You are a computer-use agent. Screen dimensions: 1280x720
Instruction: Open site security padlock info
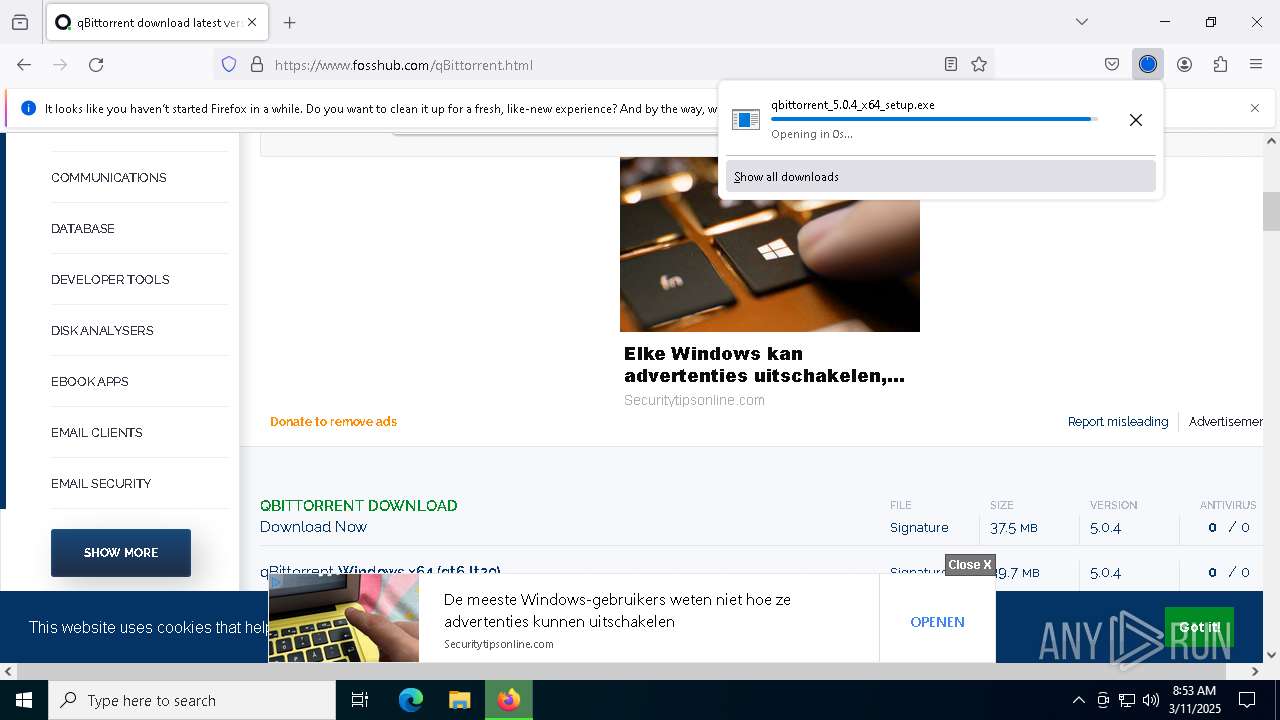point(257,64)
